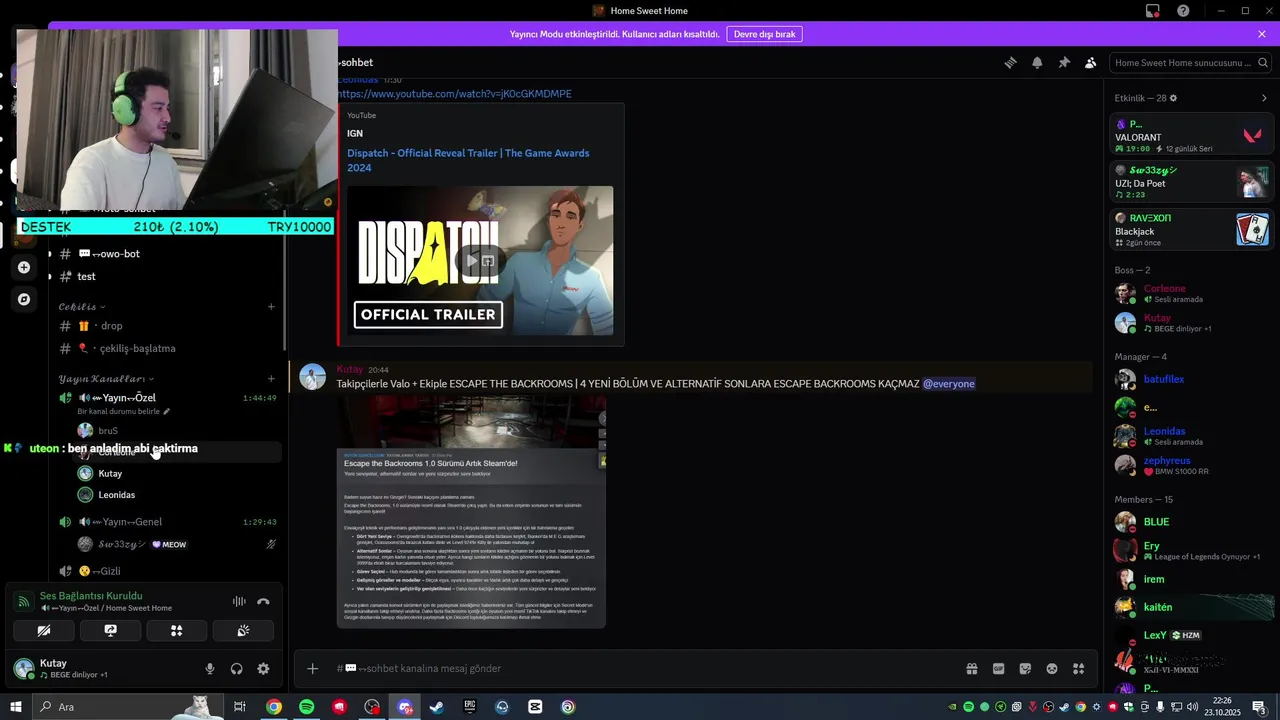Click member Ery playing League of Legends
Screen dimensions: 1280x720
point(1191,551)
